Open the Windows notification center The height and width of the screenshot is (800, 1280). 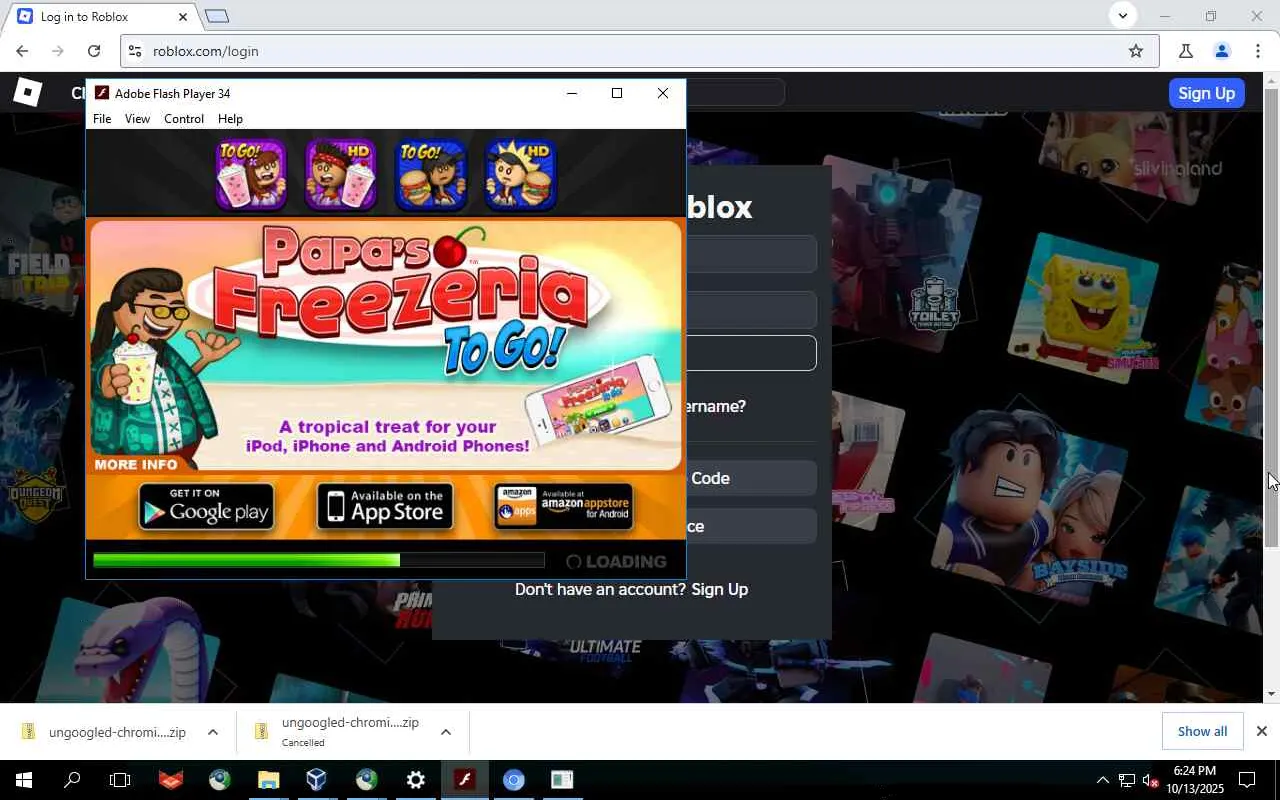click(x=1247, y=780)
